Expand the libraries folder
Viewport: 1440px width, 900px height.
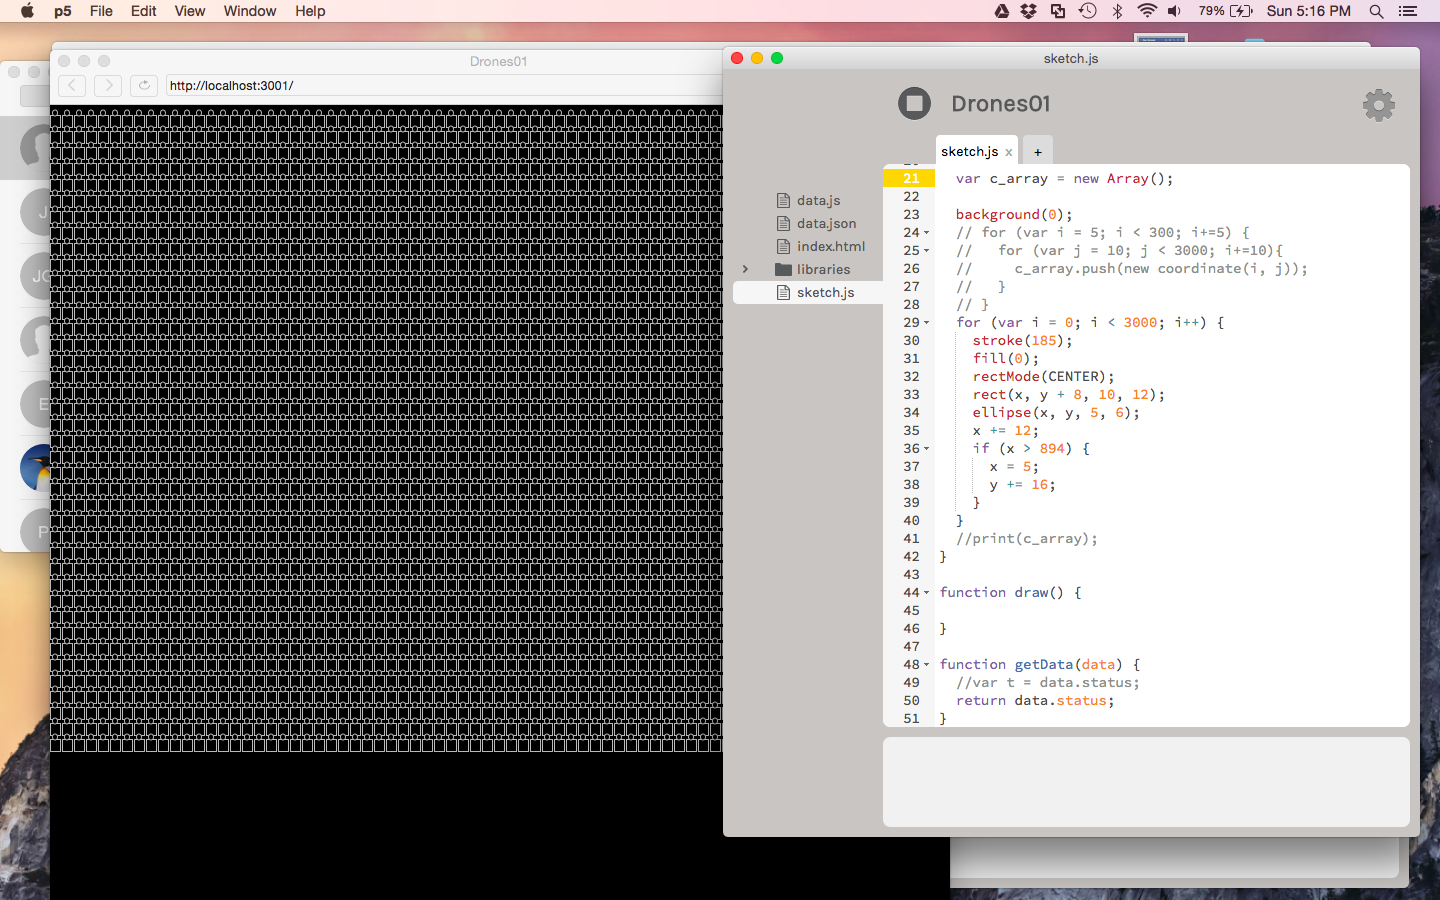click(x=746, y=269)
